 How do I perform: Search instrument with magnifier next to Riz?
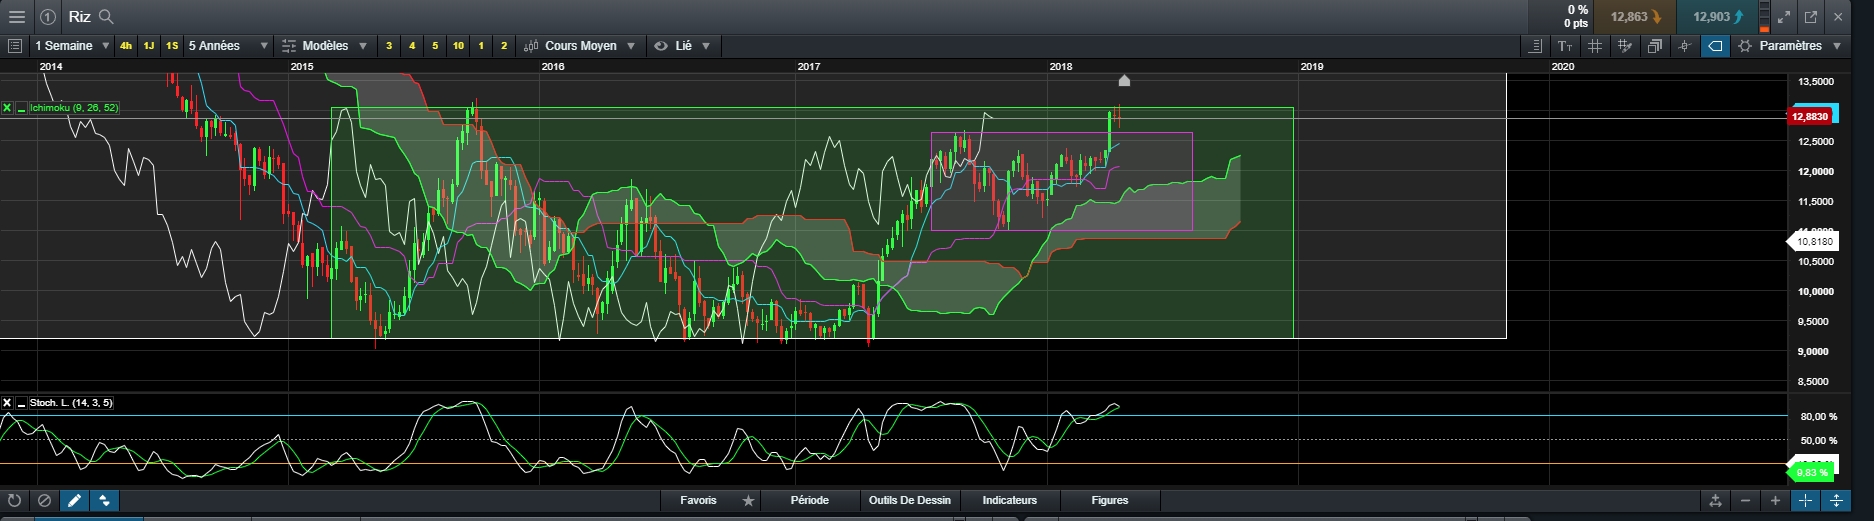pos(107,16)
